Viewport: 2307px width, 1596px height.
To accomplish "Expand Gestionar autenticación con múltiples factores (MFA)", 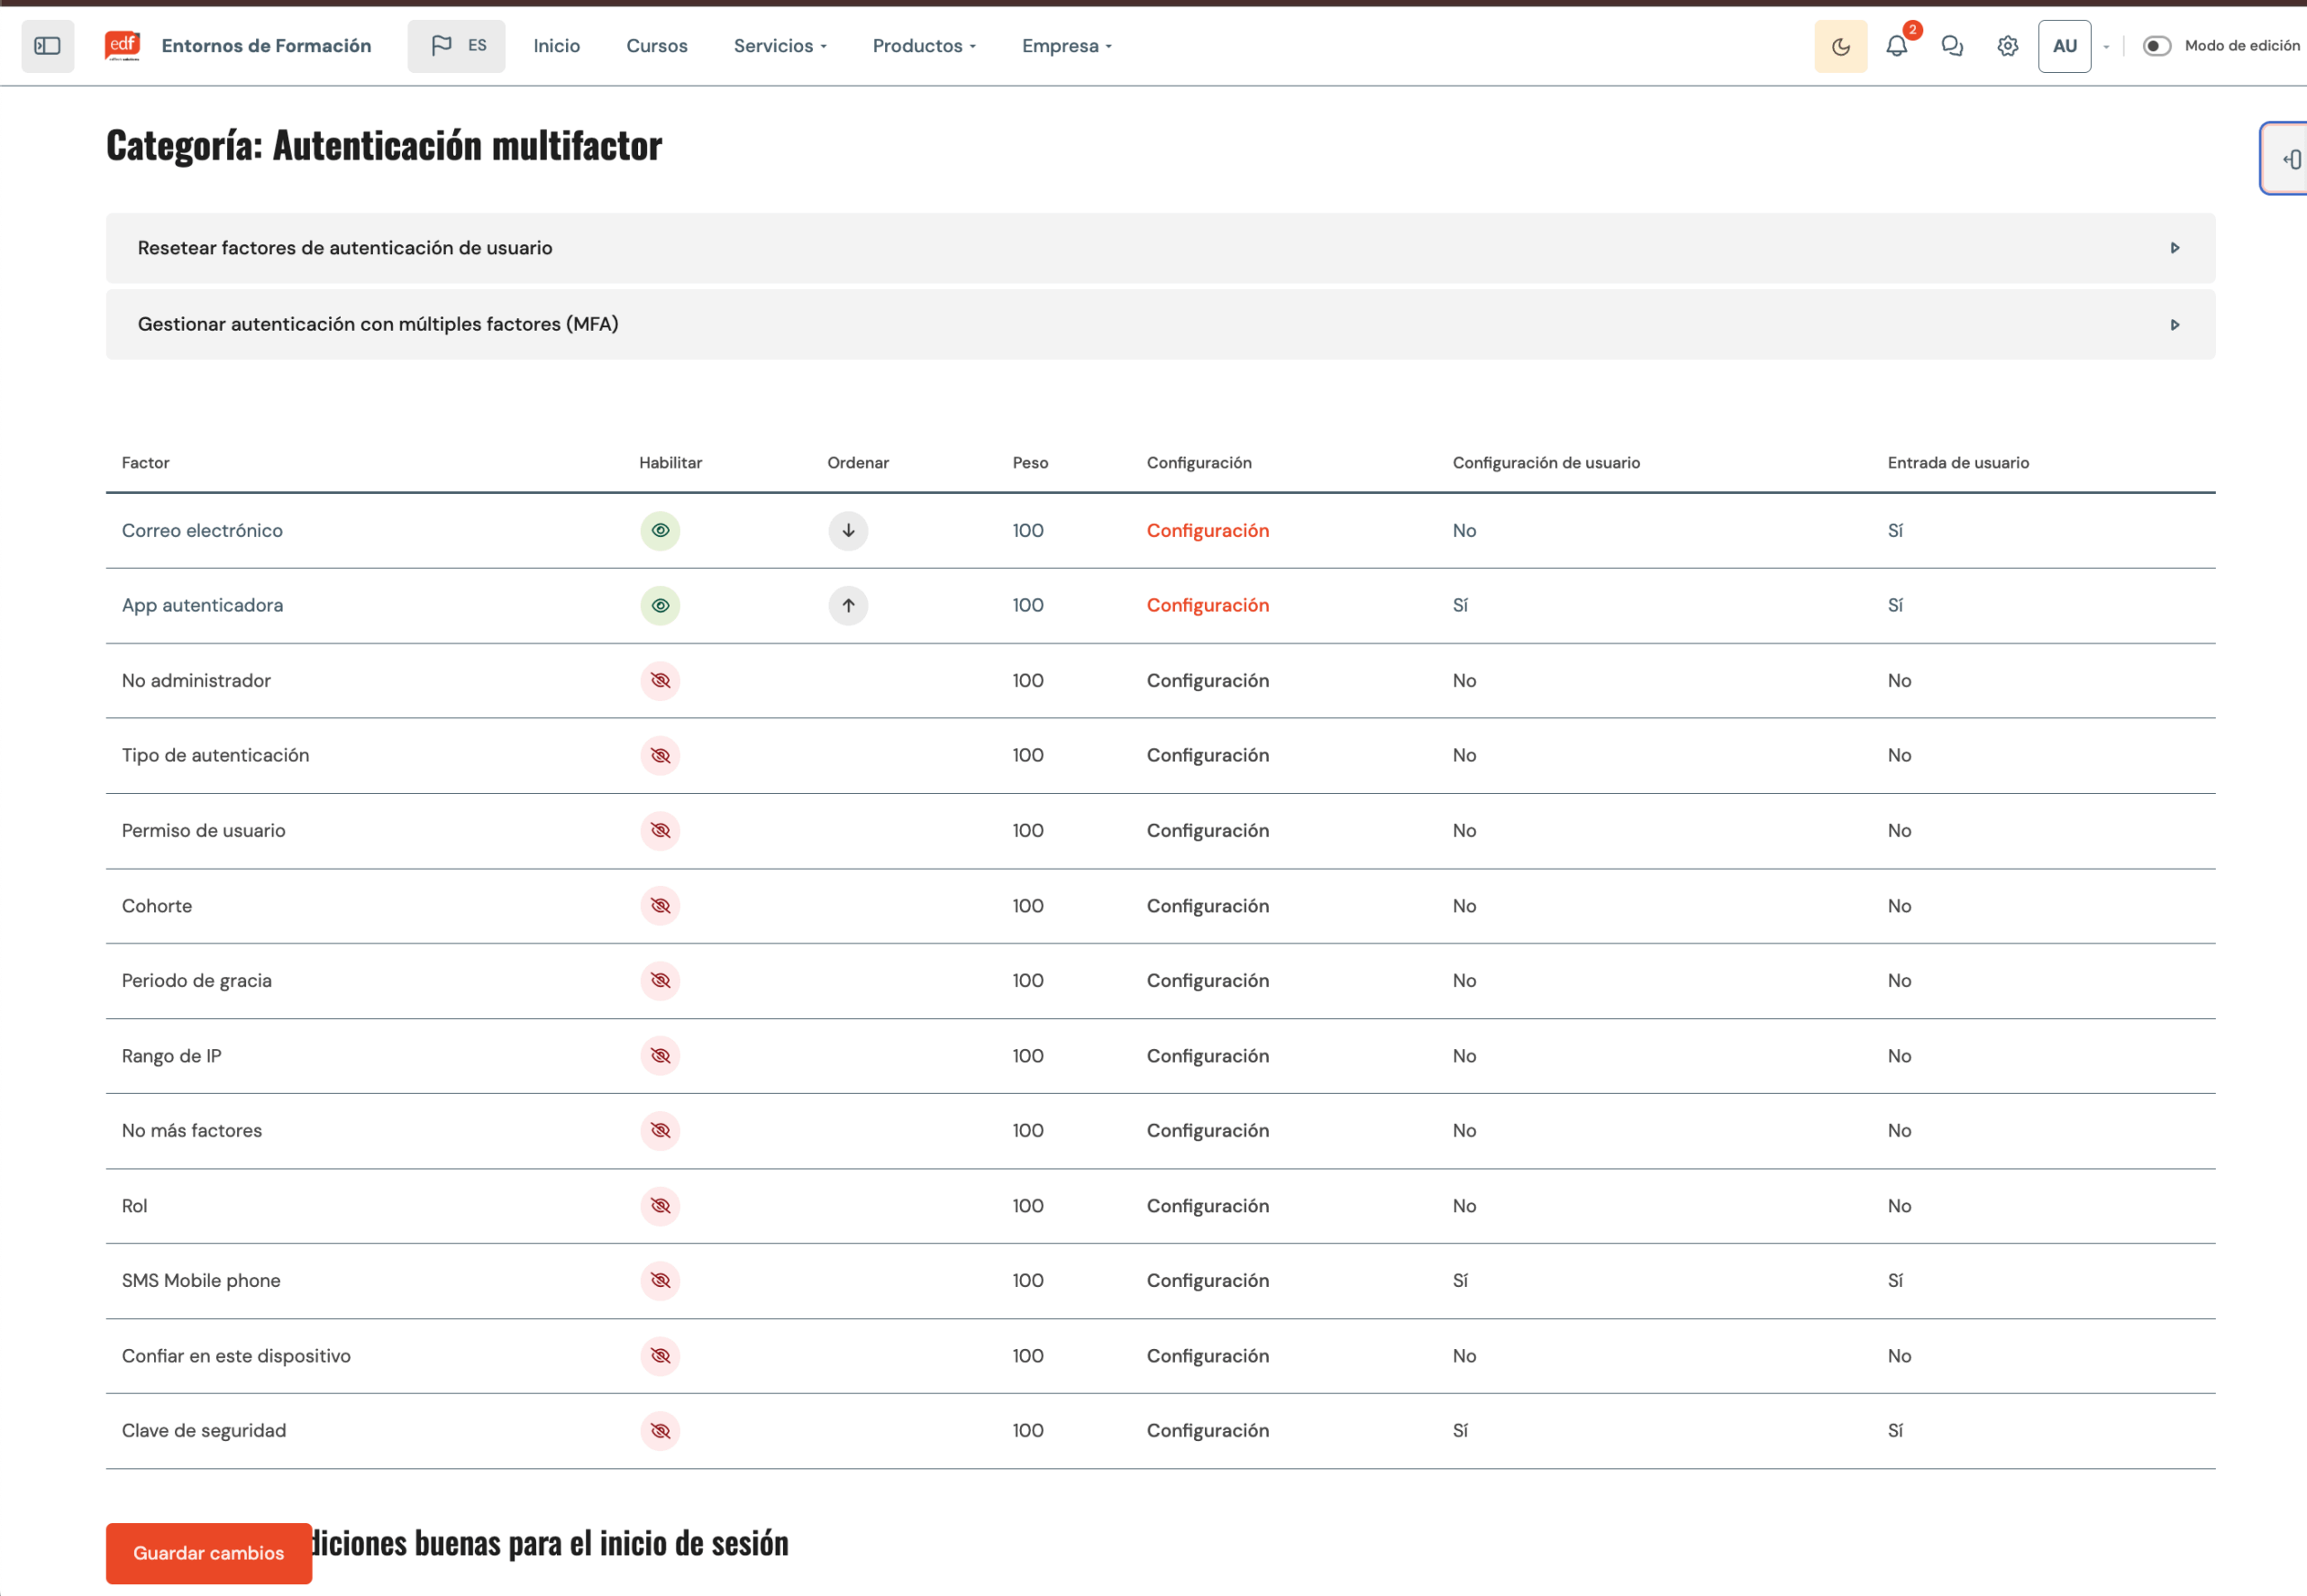I will [1160, 325].
